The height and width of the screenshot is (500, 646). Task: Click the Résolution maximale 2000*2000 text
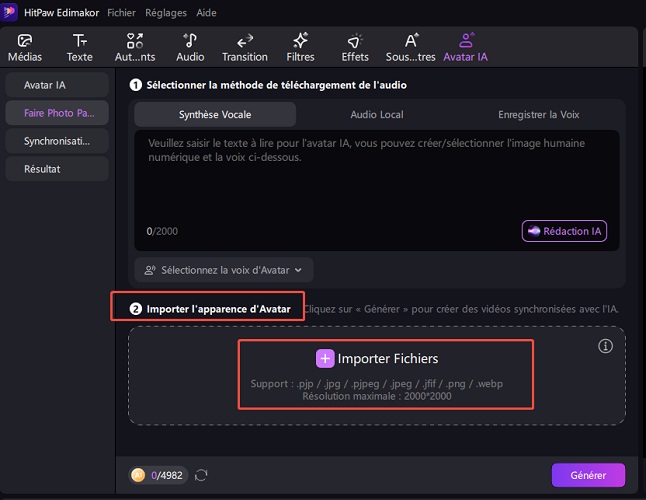click(x=377, y=396)
